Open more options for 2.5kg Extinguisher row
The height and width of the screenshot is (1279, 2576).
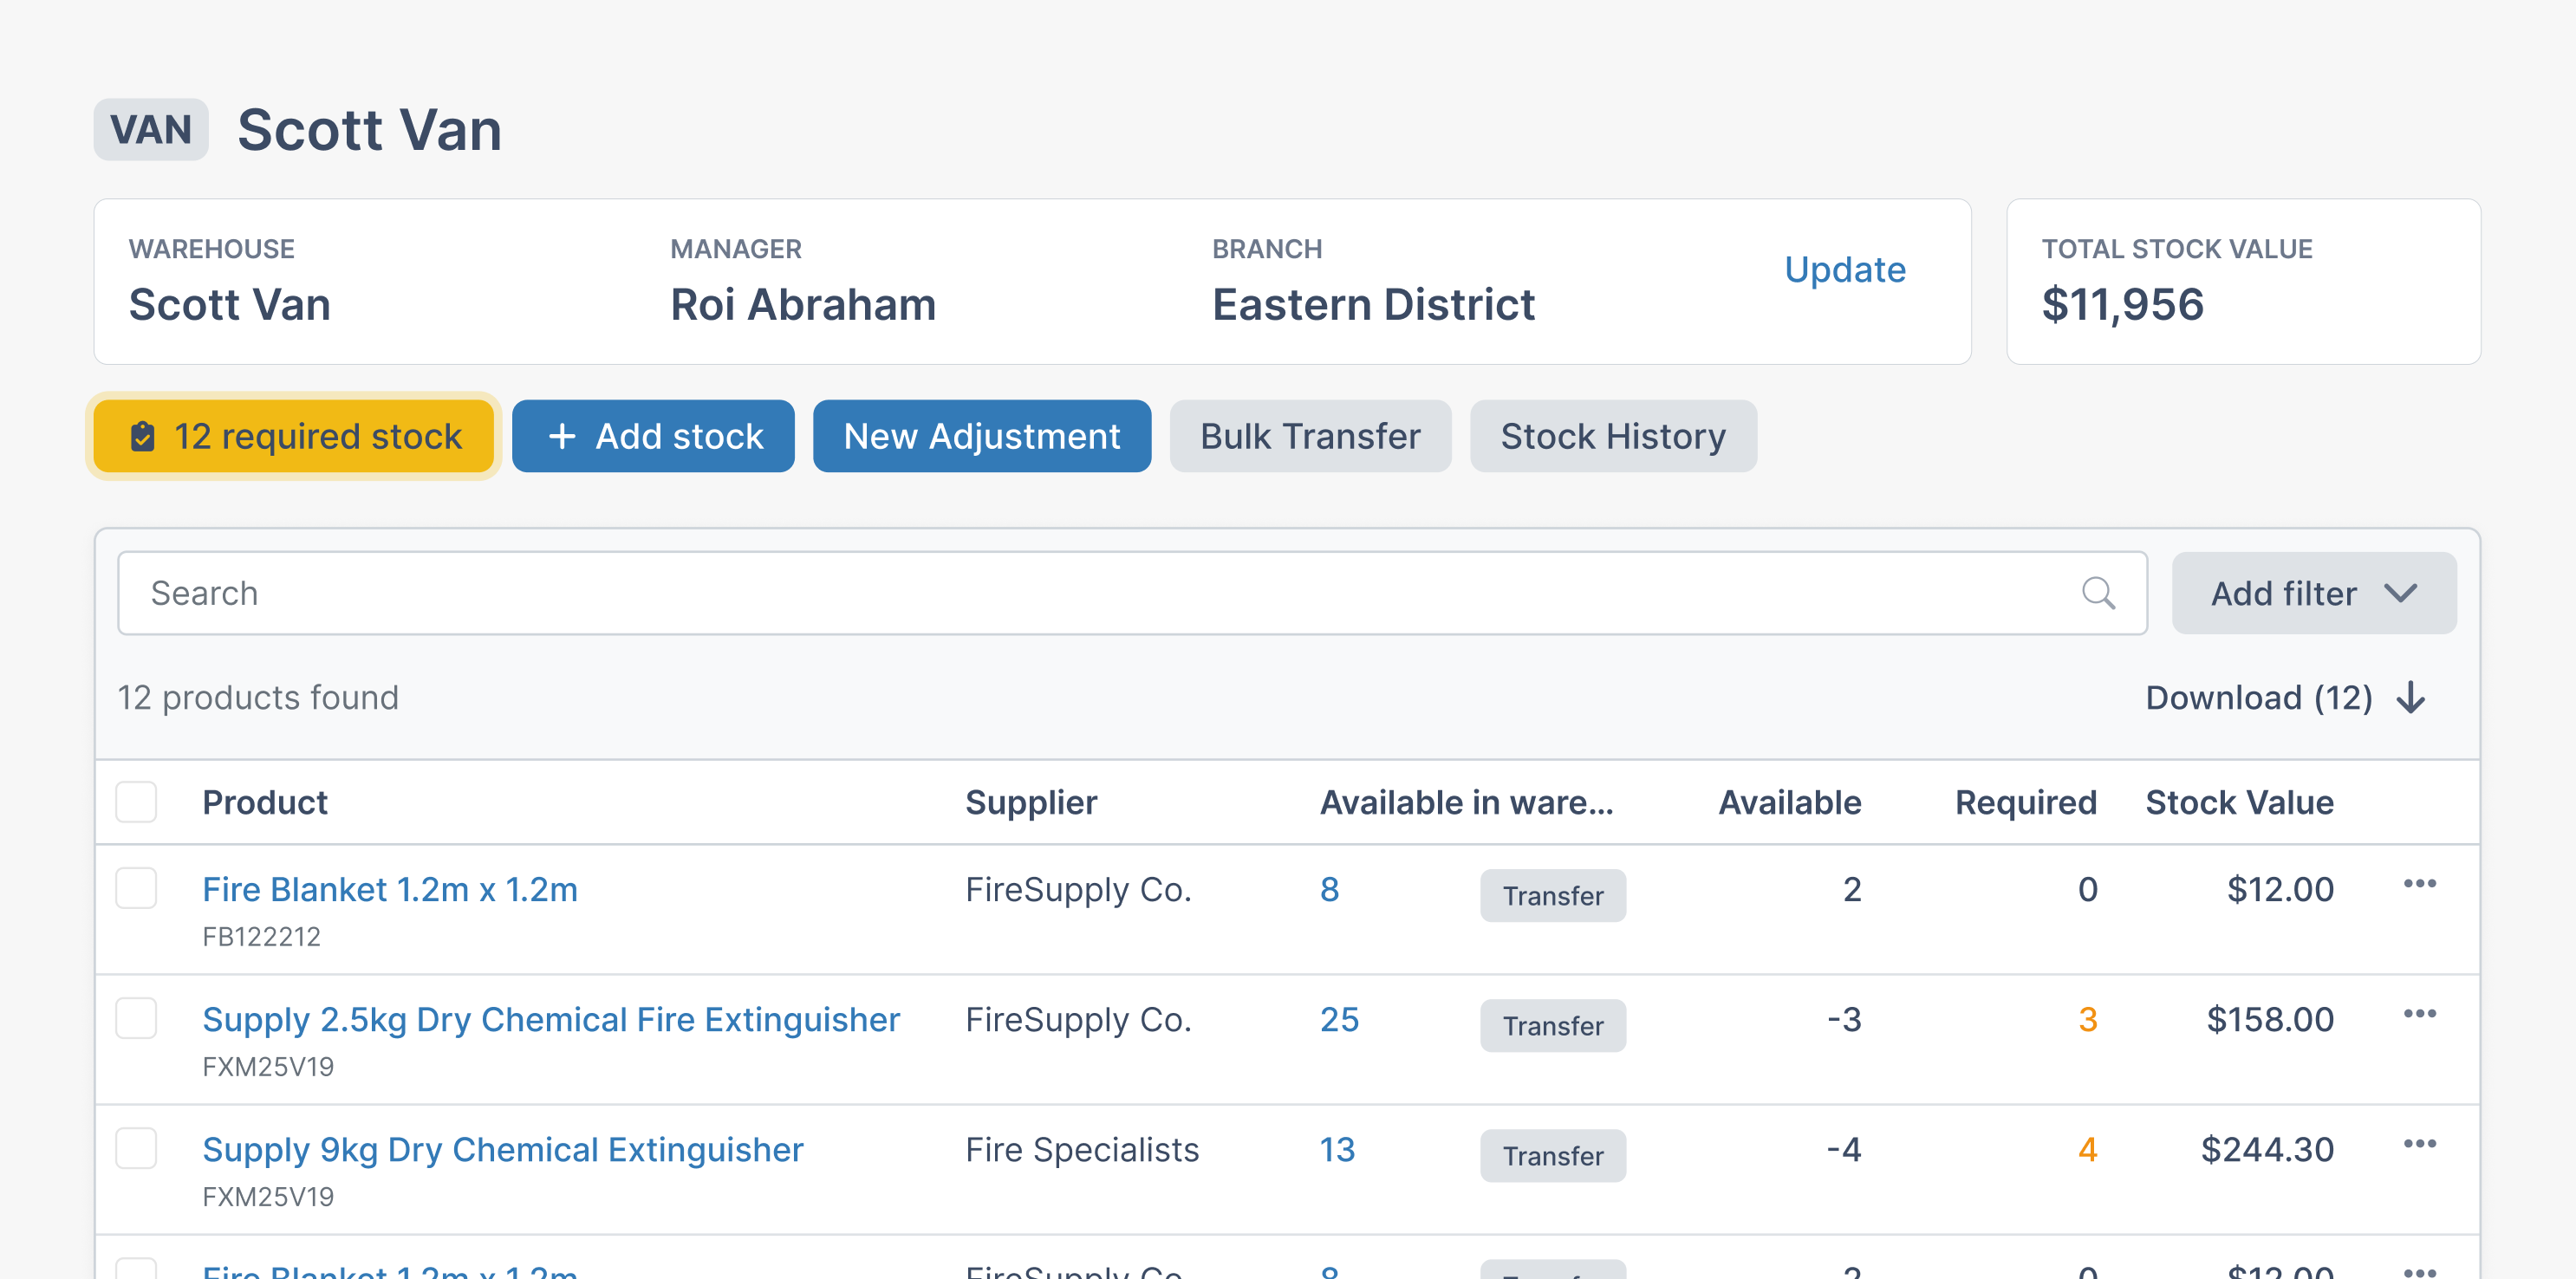pos(2419,1014)
